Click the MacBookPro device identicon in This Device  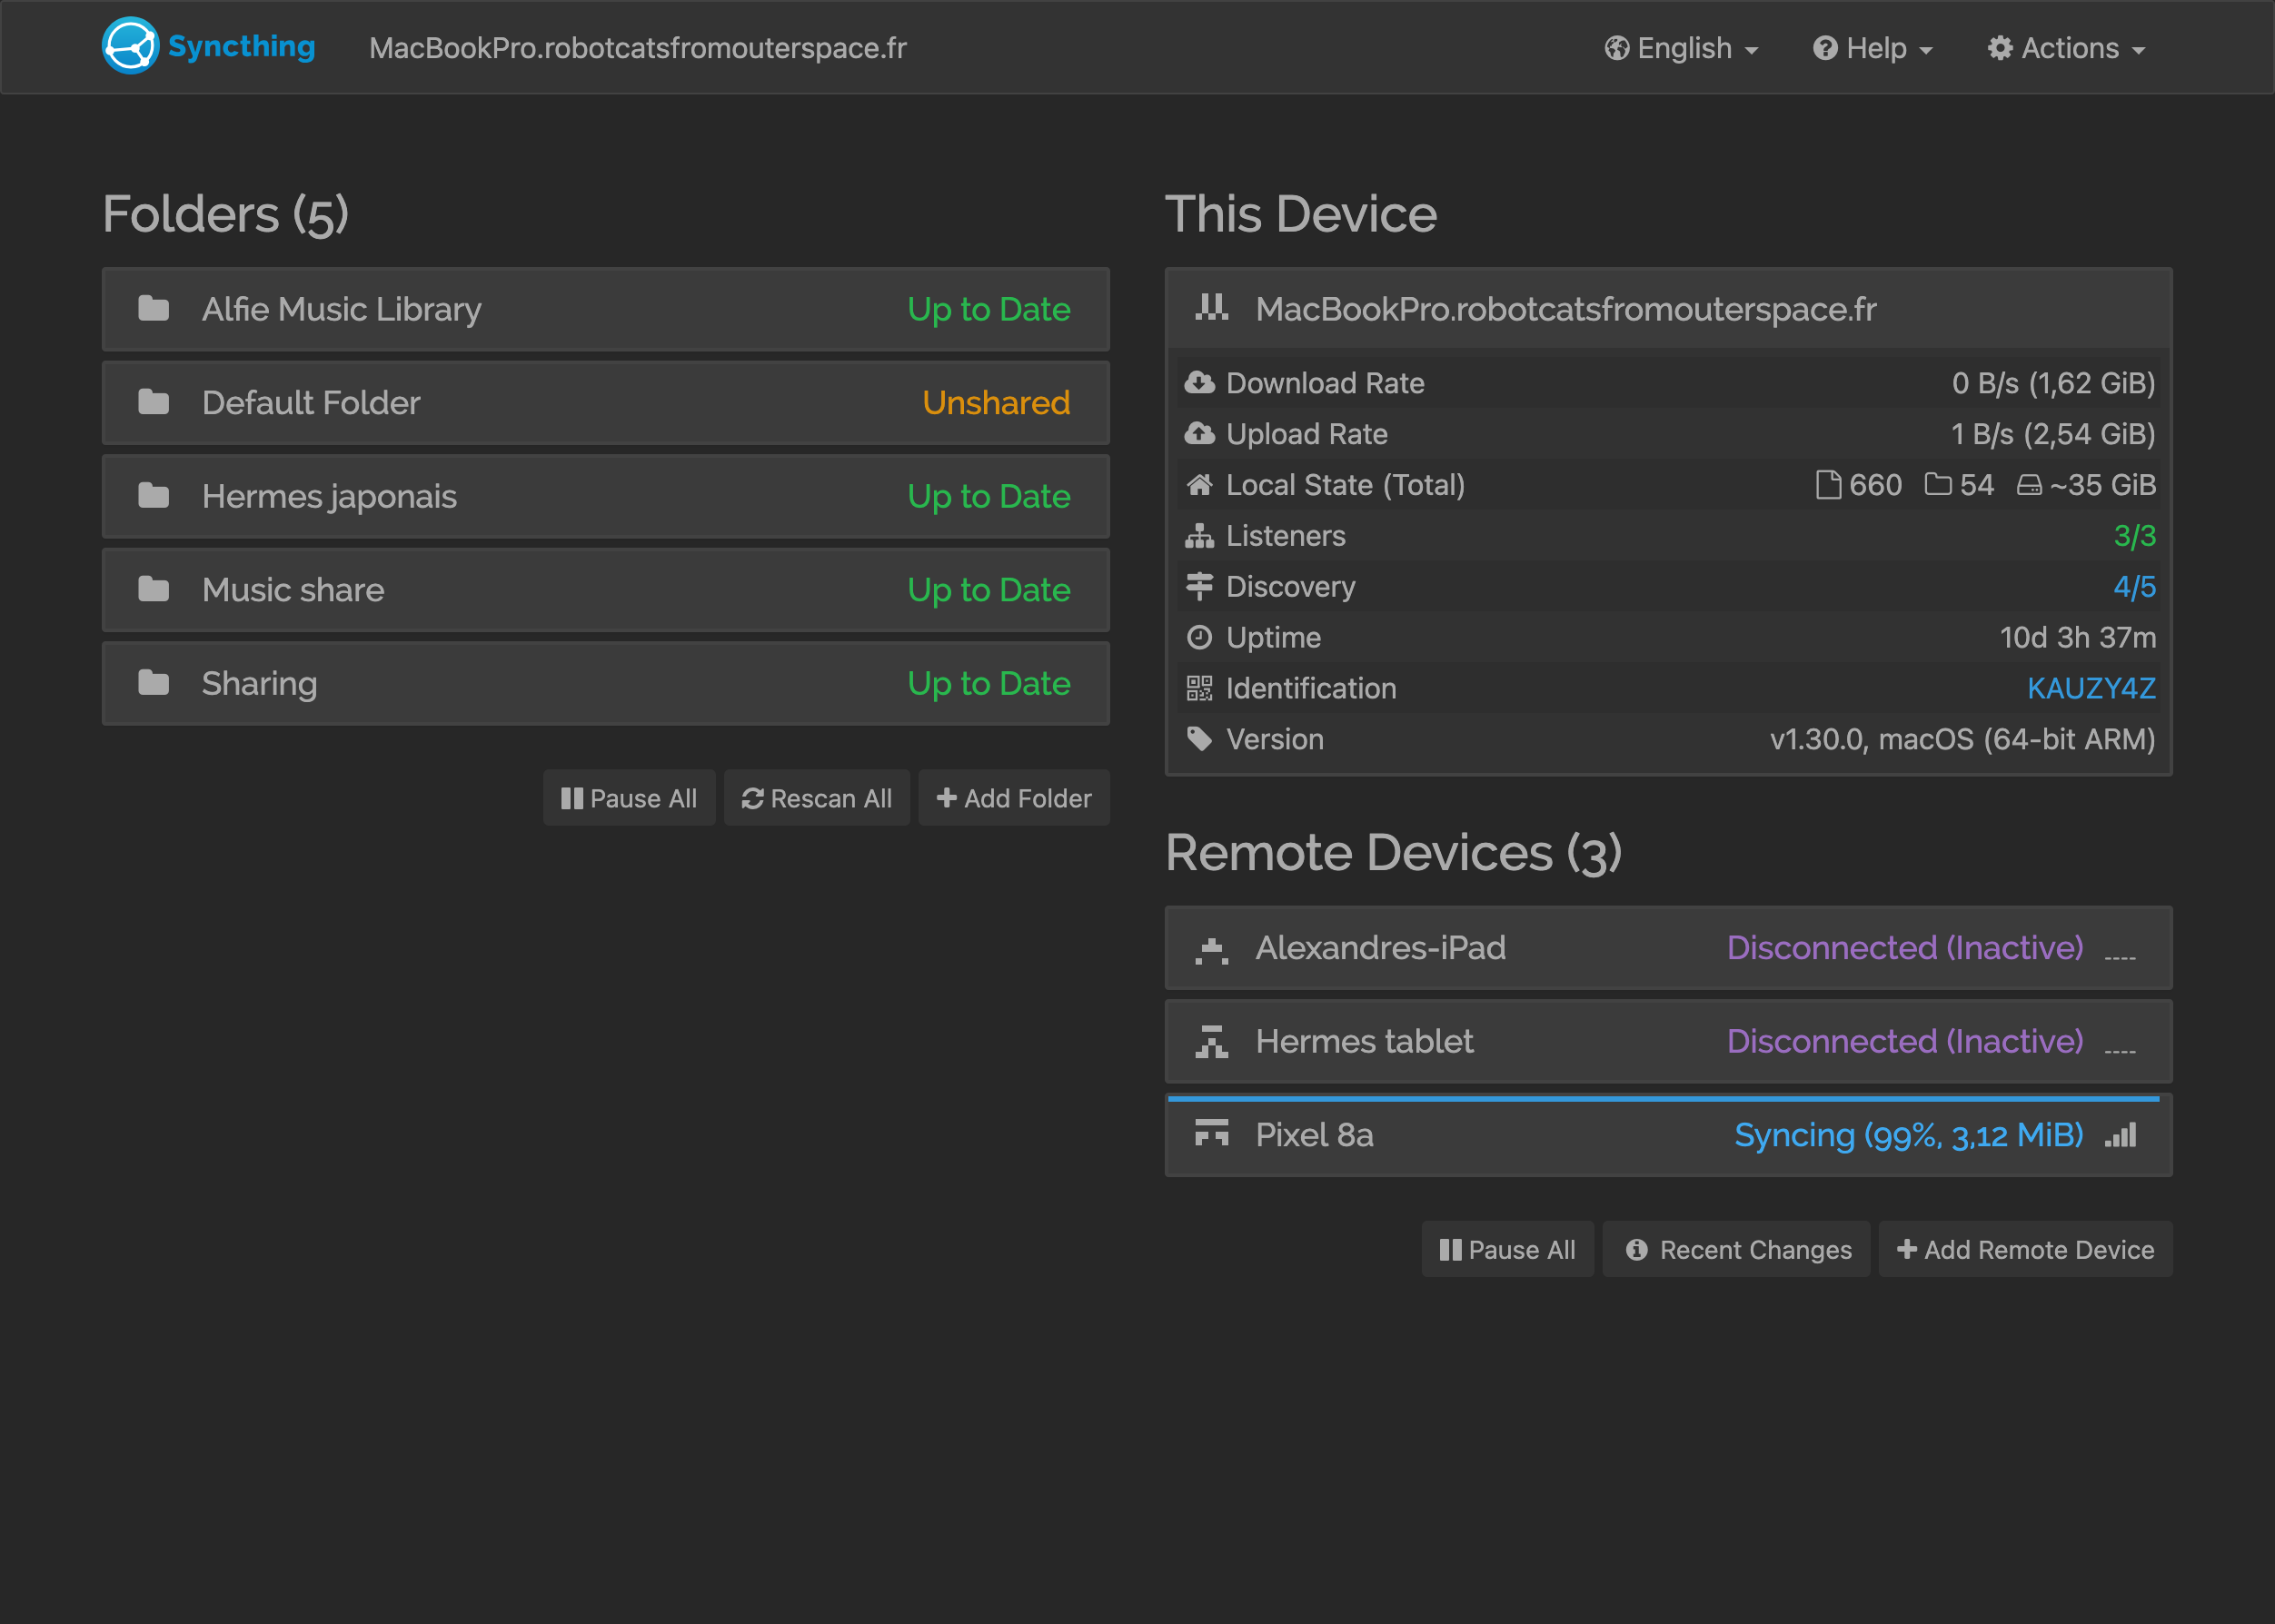coord(1211,308)
